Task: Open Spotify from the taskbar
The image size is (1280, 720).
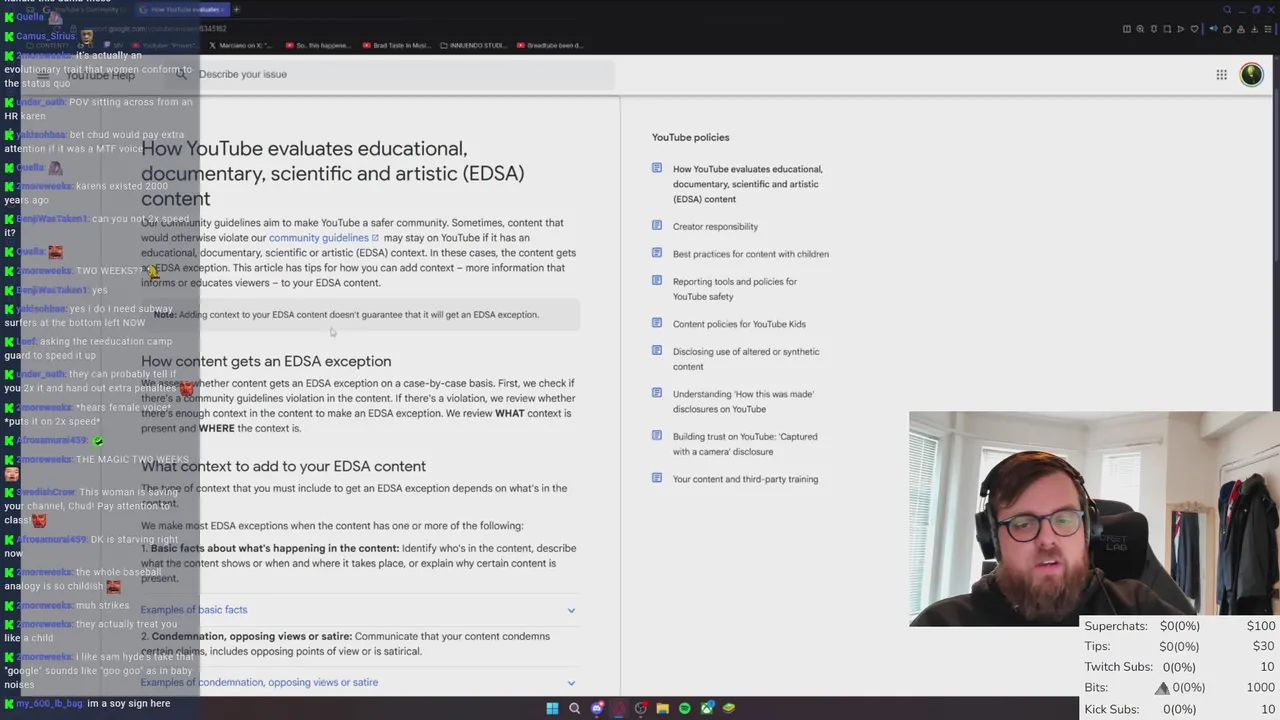Action: 684,708
